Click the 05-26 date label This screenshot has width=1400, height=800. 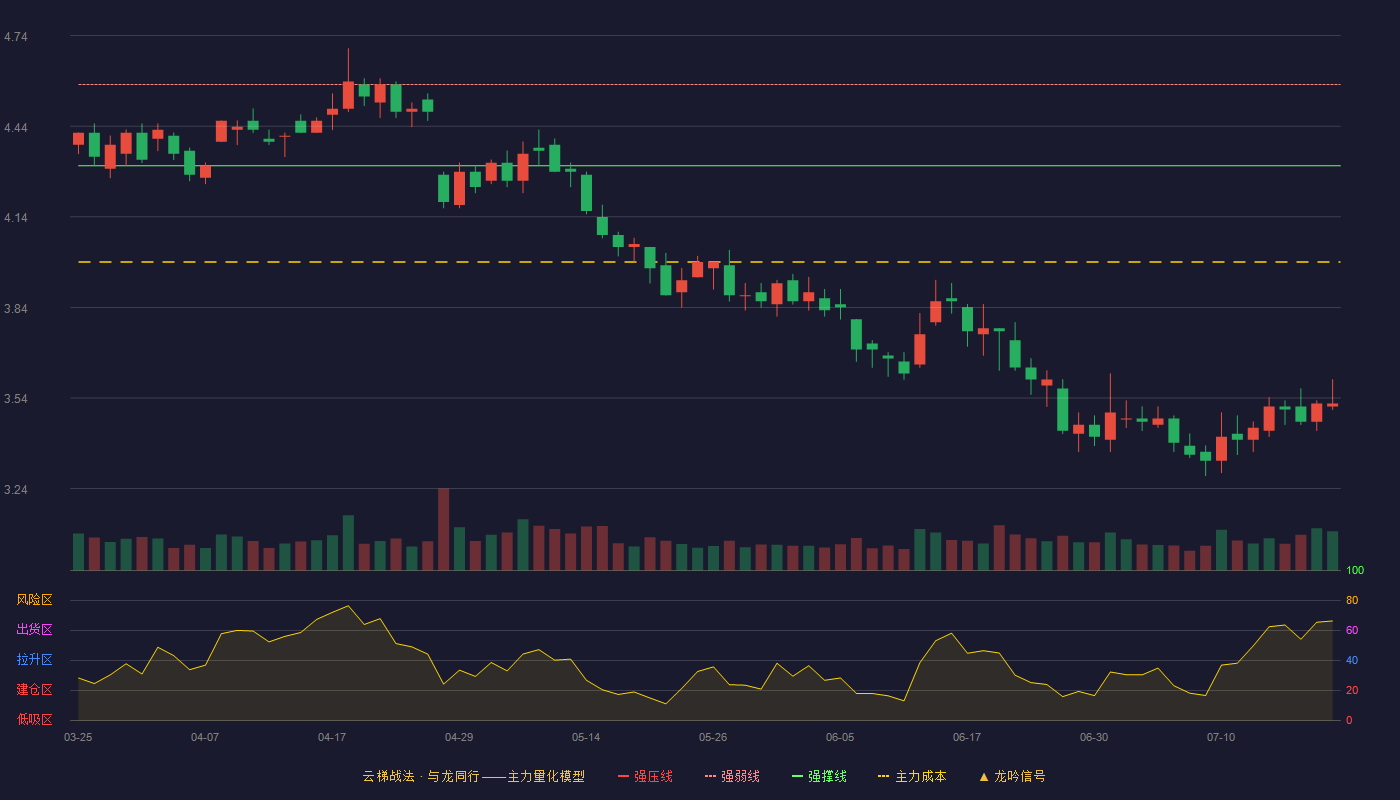(713, 737)
